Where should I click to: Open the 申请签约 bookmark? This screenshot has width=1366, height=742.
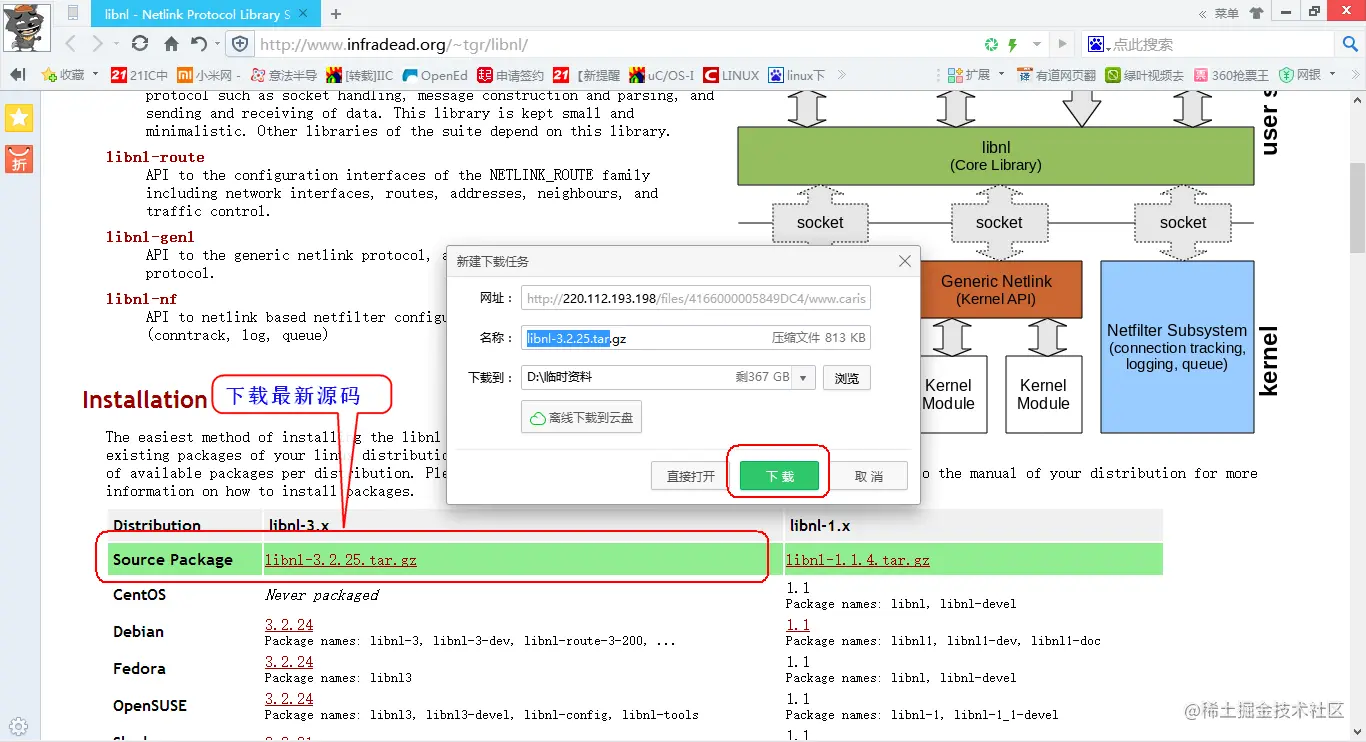click(510, 75)
